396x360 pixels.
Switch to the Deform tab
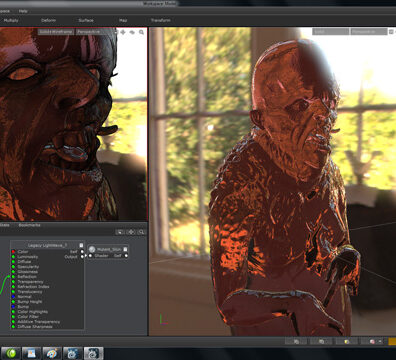[48, 20]
